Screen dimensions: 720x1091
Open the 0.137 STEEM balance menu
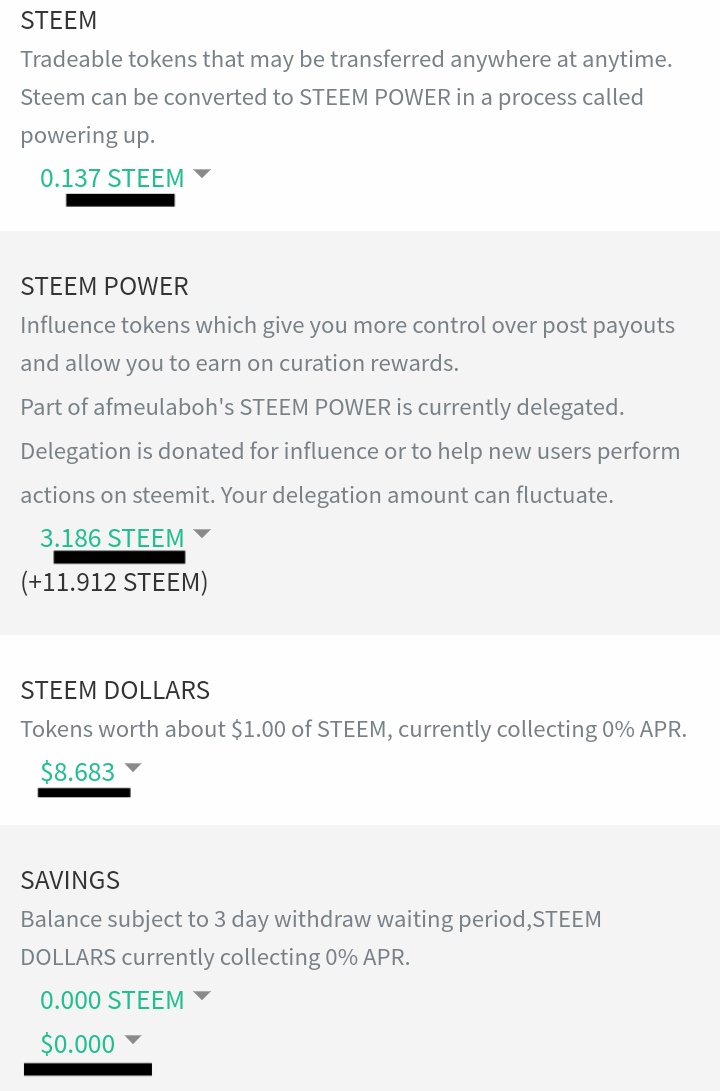pos(112,178)
